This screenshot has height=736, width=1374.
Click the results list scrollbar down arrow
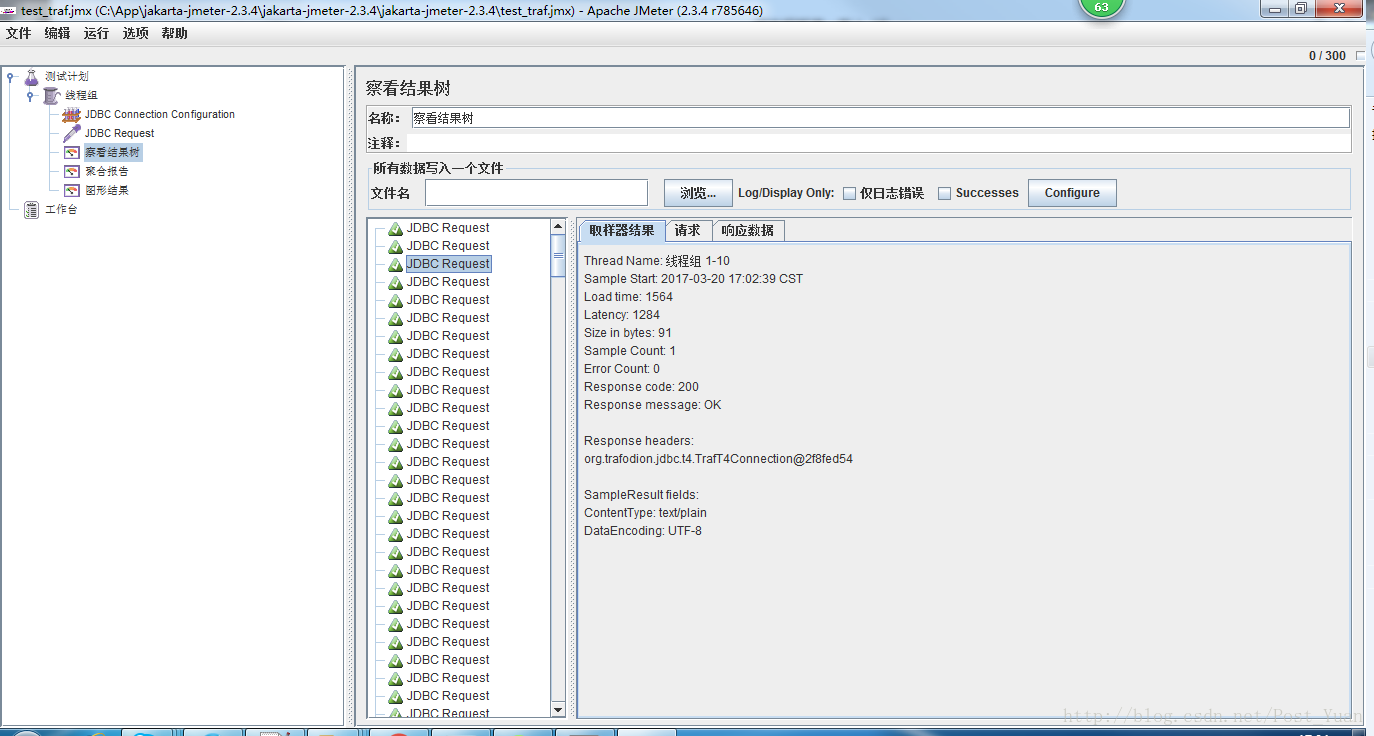tap(558, 710)
